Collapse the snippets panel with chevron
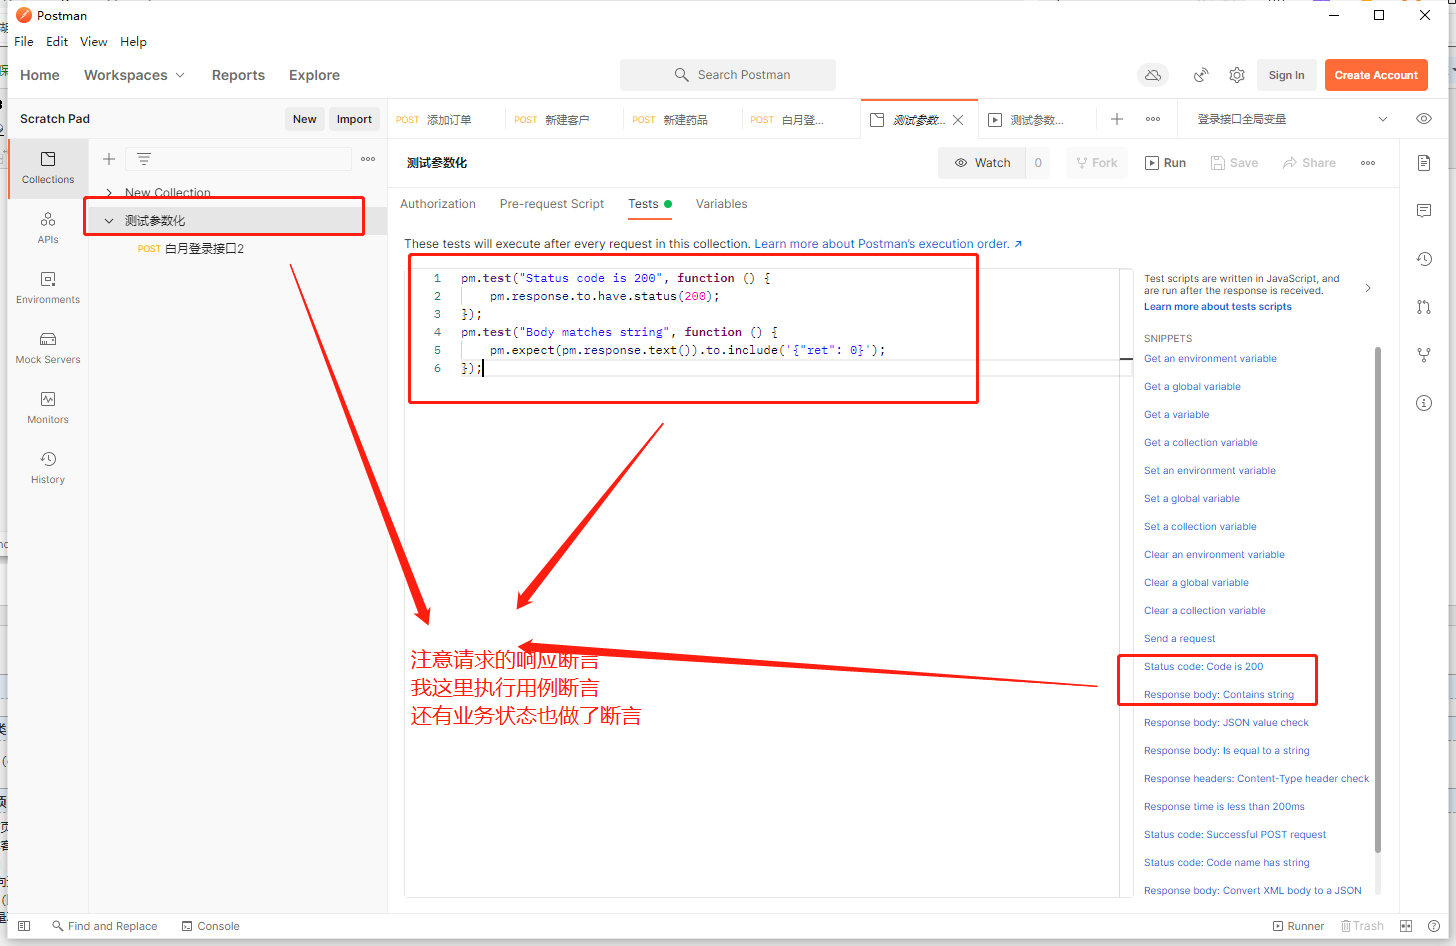Viewport: 1456px width, 946px height. pos(1368,288)
